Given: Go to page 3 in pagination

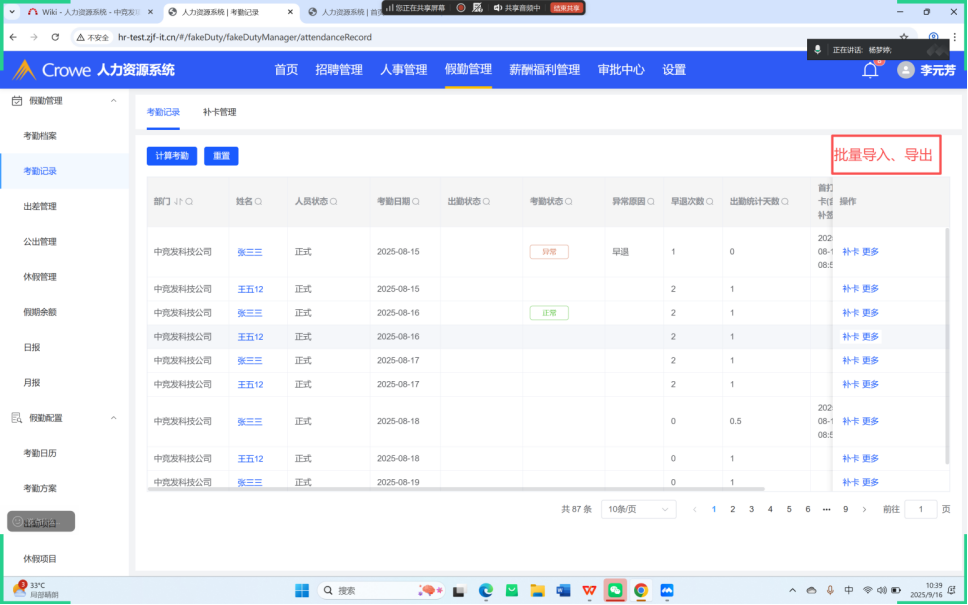Looking at the screenshot, I should pos(751,509).
